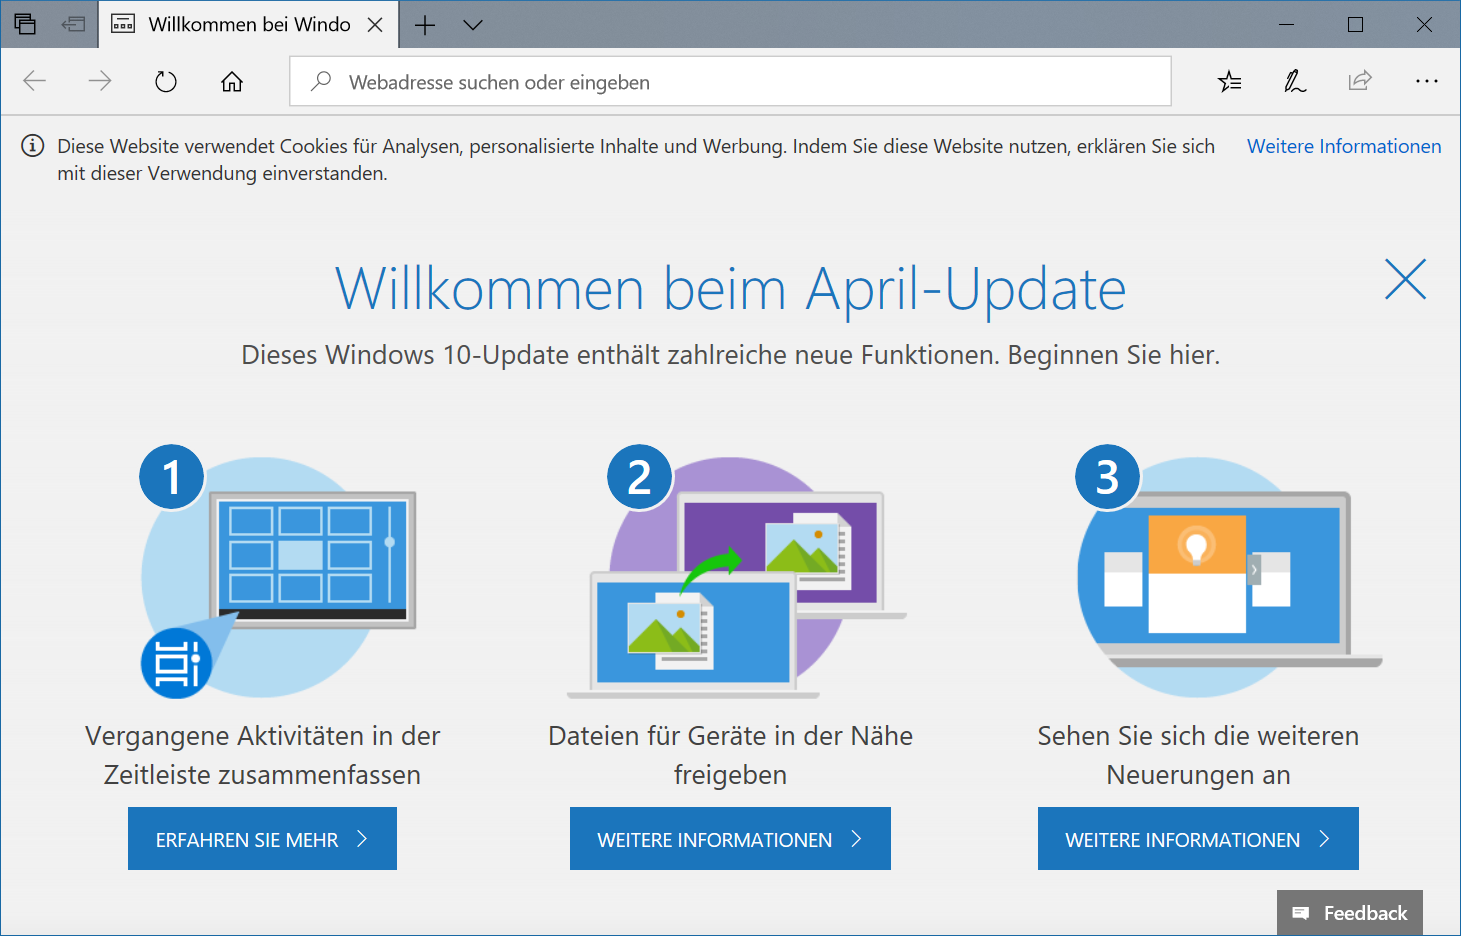The image size is (1461, 936).
Task: Click the laptop tips illustration
Action: coord(1228,572)
